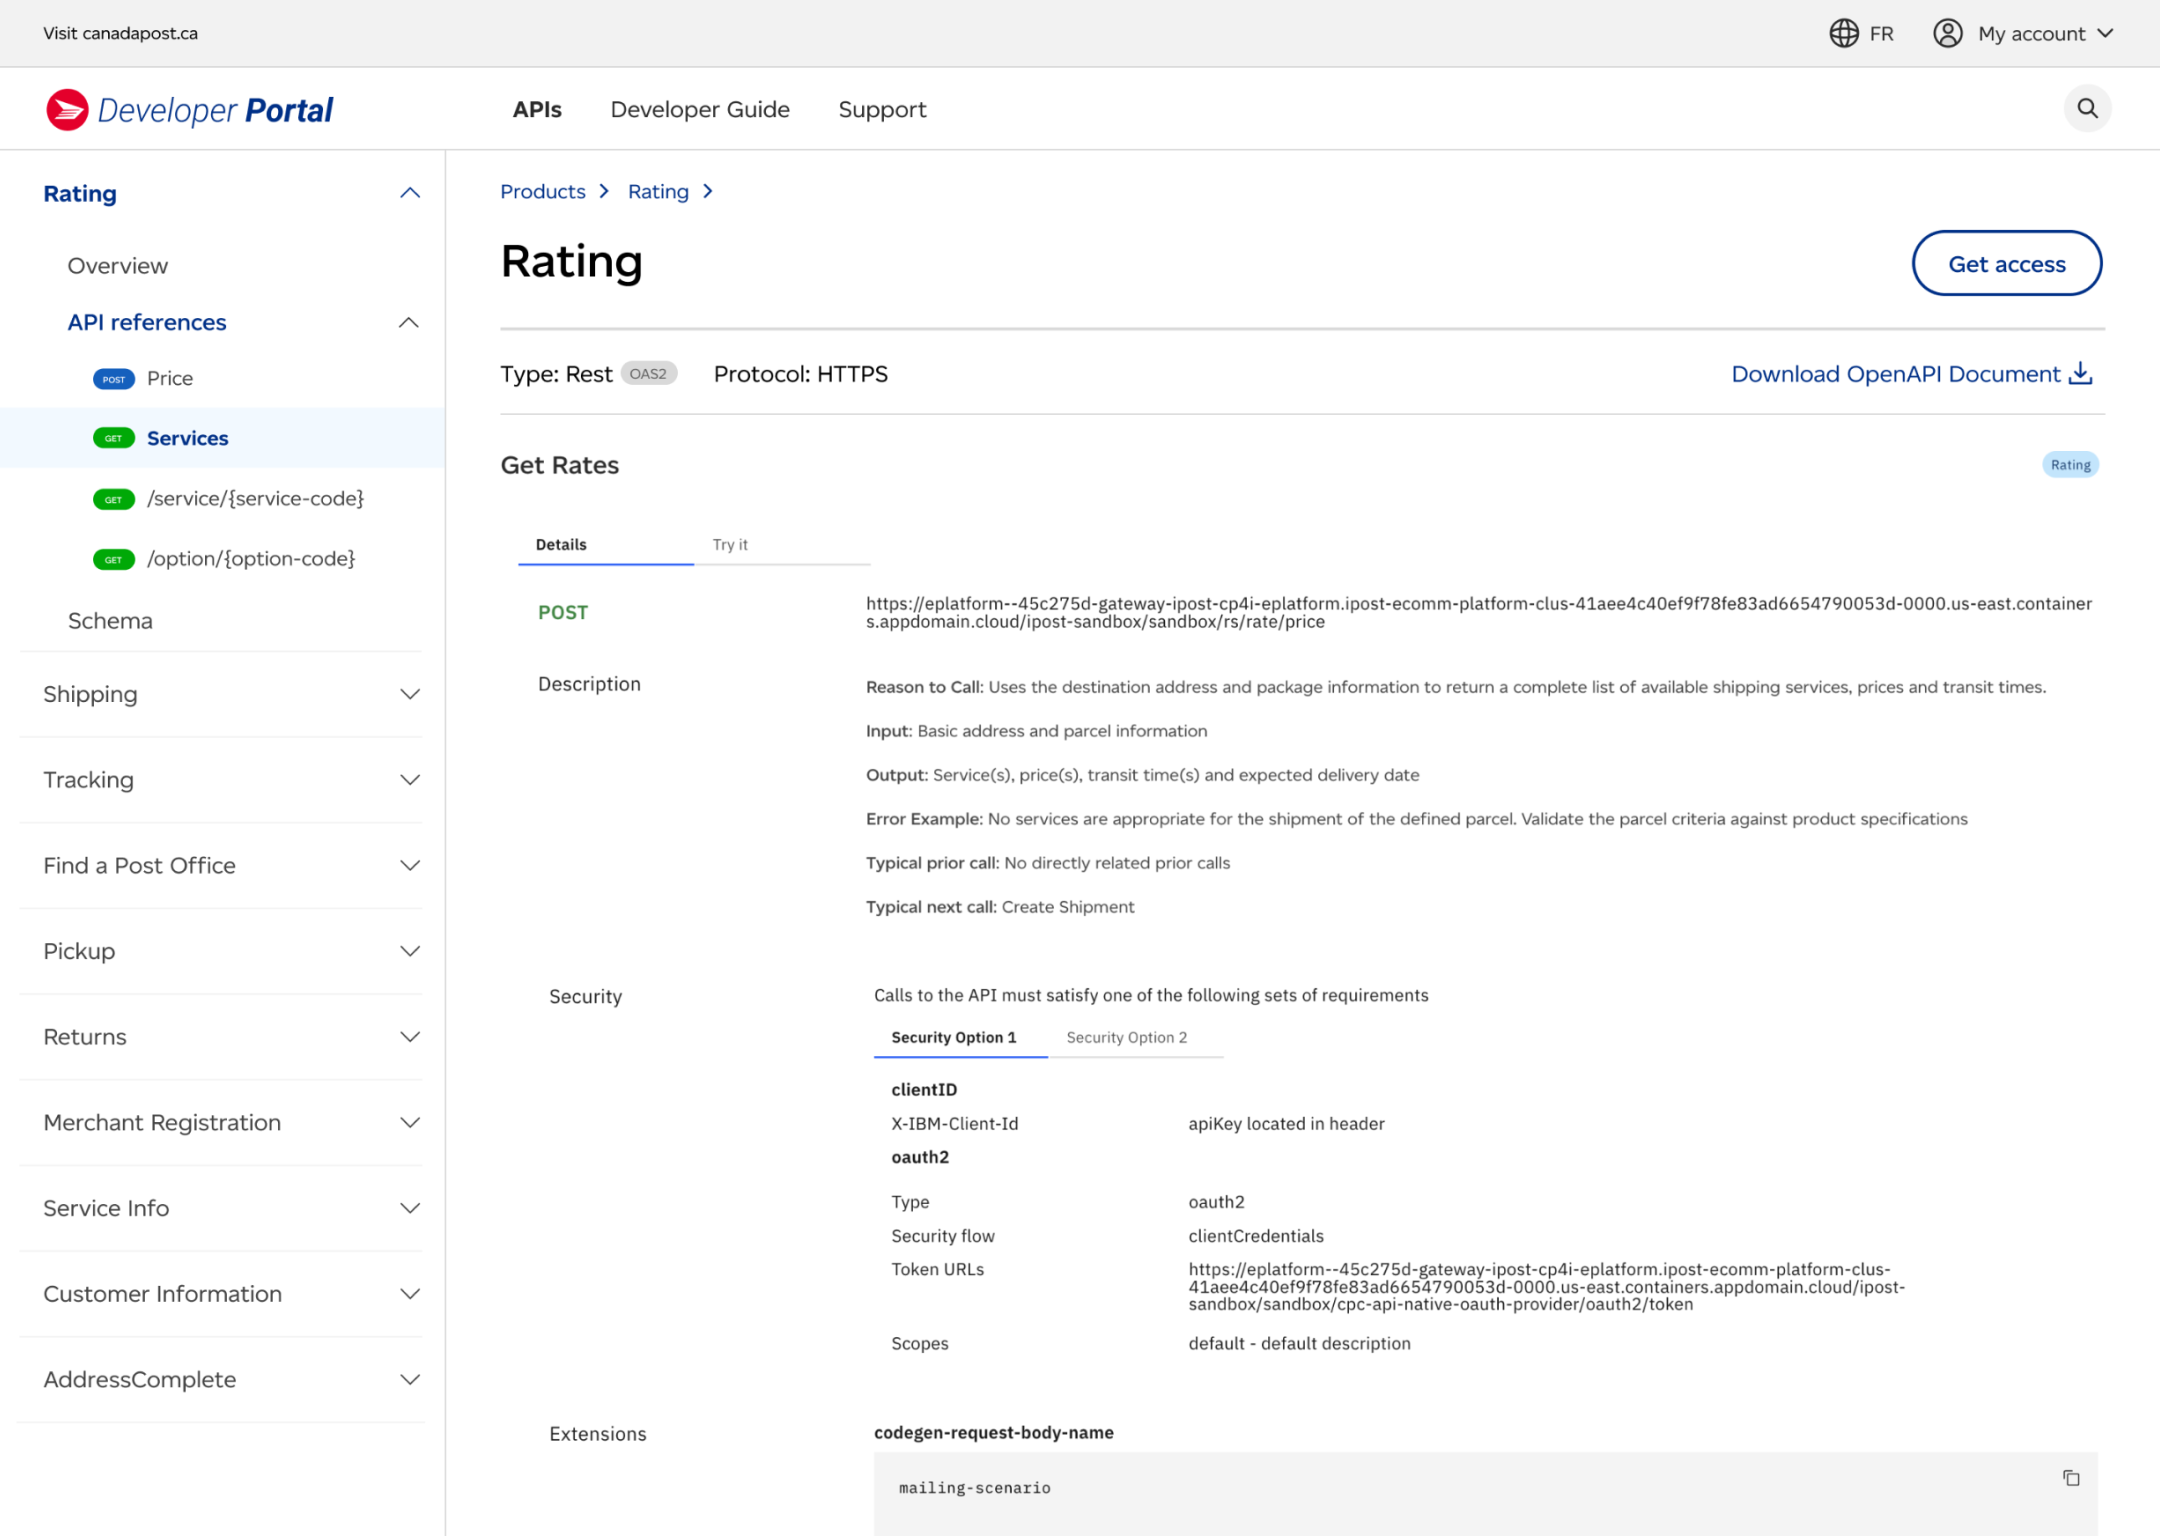Expand the Shipping section
Viewport: 2160px width, 1536px height.
(410, 694)
